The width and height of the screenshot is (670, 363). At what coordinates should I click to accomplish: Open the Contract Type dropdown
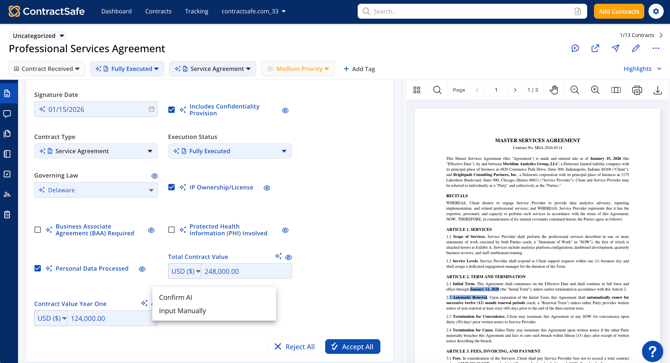click(x=96, y=151)
